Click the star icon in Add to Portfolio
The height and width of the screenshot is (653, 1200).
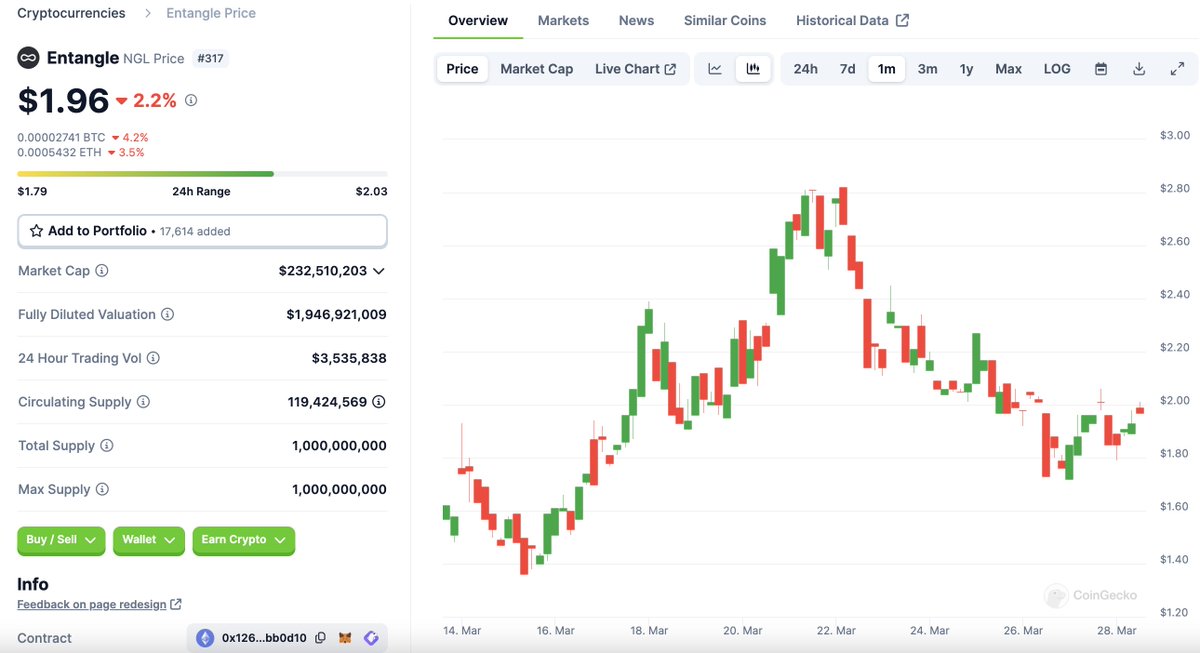[x=37, y=231]
